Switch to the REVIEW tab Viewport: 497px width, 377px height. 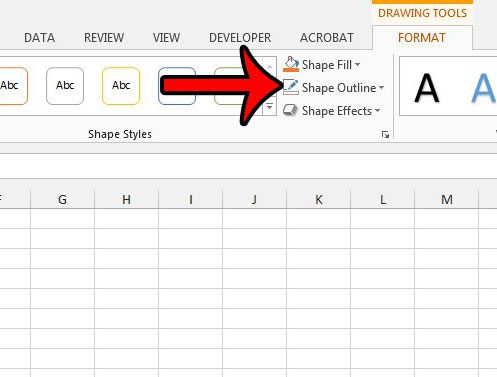(x=104, y=38)
